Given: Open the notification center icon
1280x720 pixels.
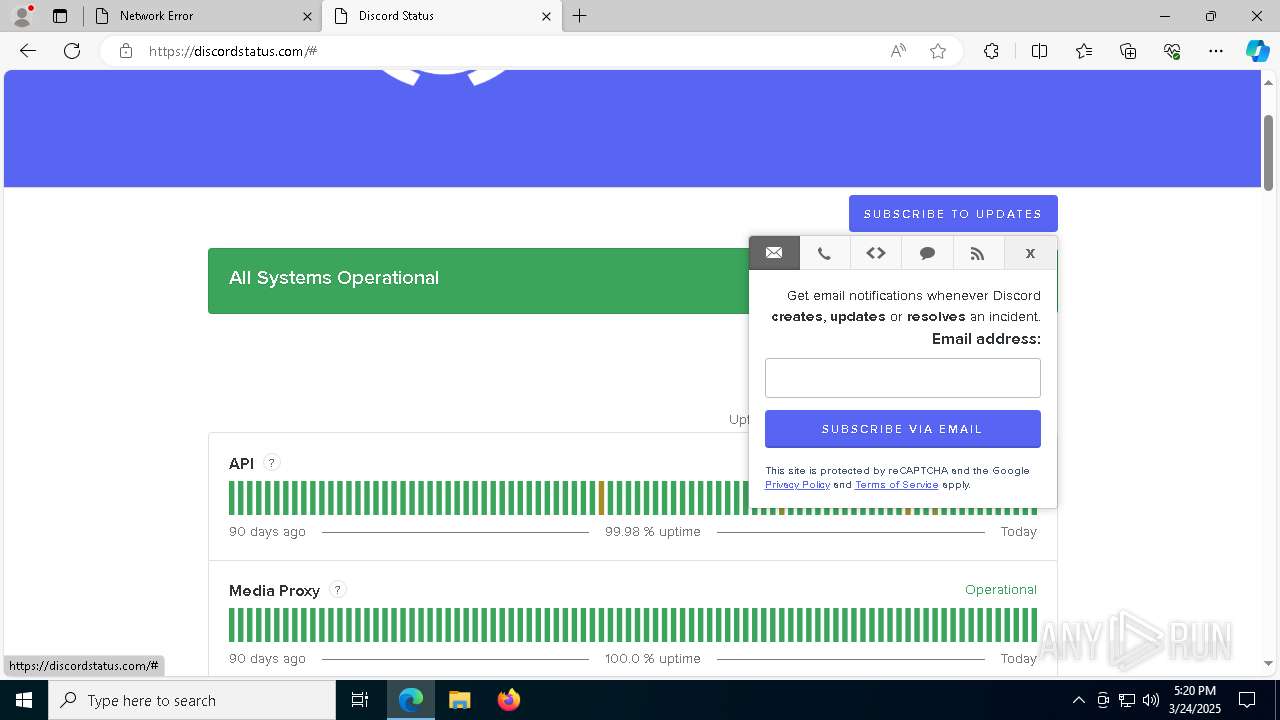Looking at the screenshot, I should pyautogui.click(x=1247, y=700).
